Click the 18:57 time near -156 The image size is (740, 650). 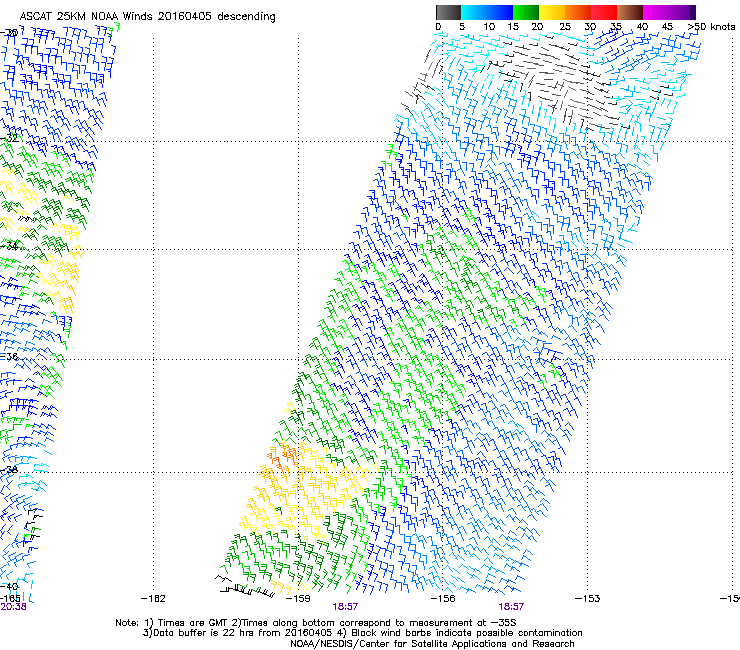511,607
